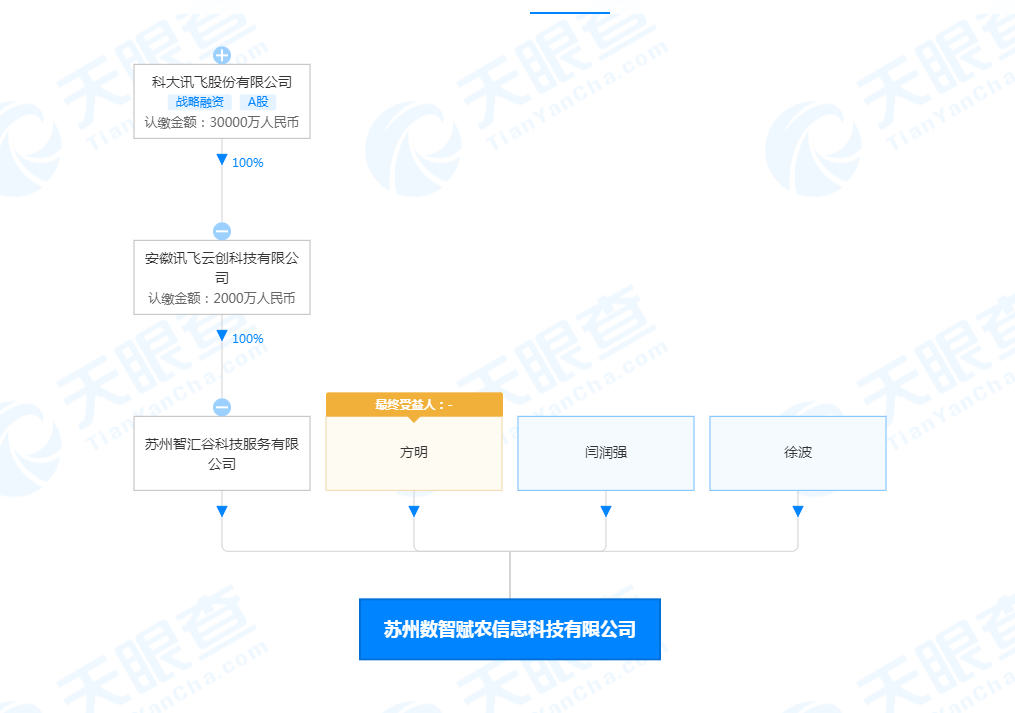The image size is (1015, 713).
Task: Expand shareholders above 科大讯飞股份有限公司 with plus icon
Action: click(222, 55)
